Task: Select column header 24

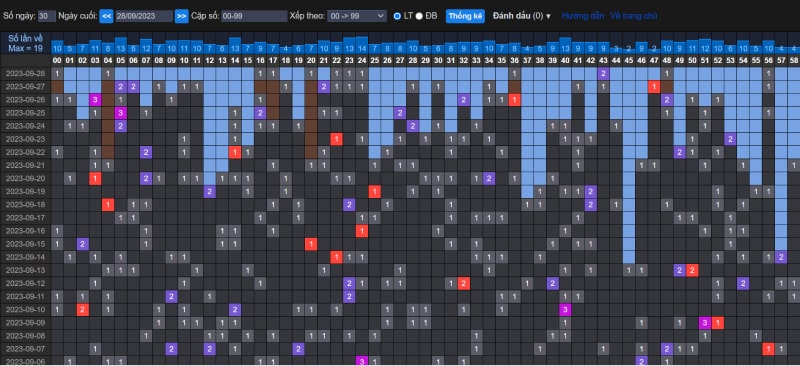Action: point(362,60)
